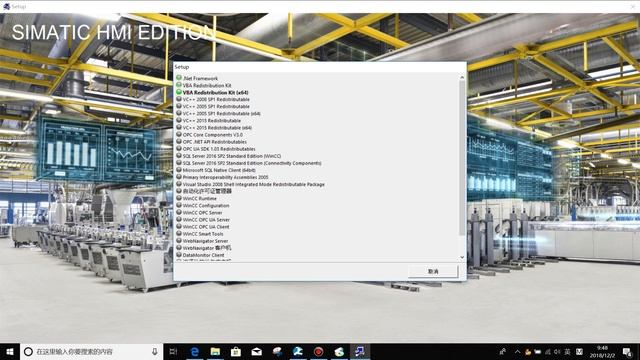The height and width of the screenshot is (360, 640).
Task: Select SQL Server 'Connectivity Components' row
Action: [252, 163]
